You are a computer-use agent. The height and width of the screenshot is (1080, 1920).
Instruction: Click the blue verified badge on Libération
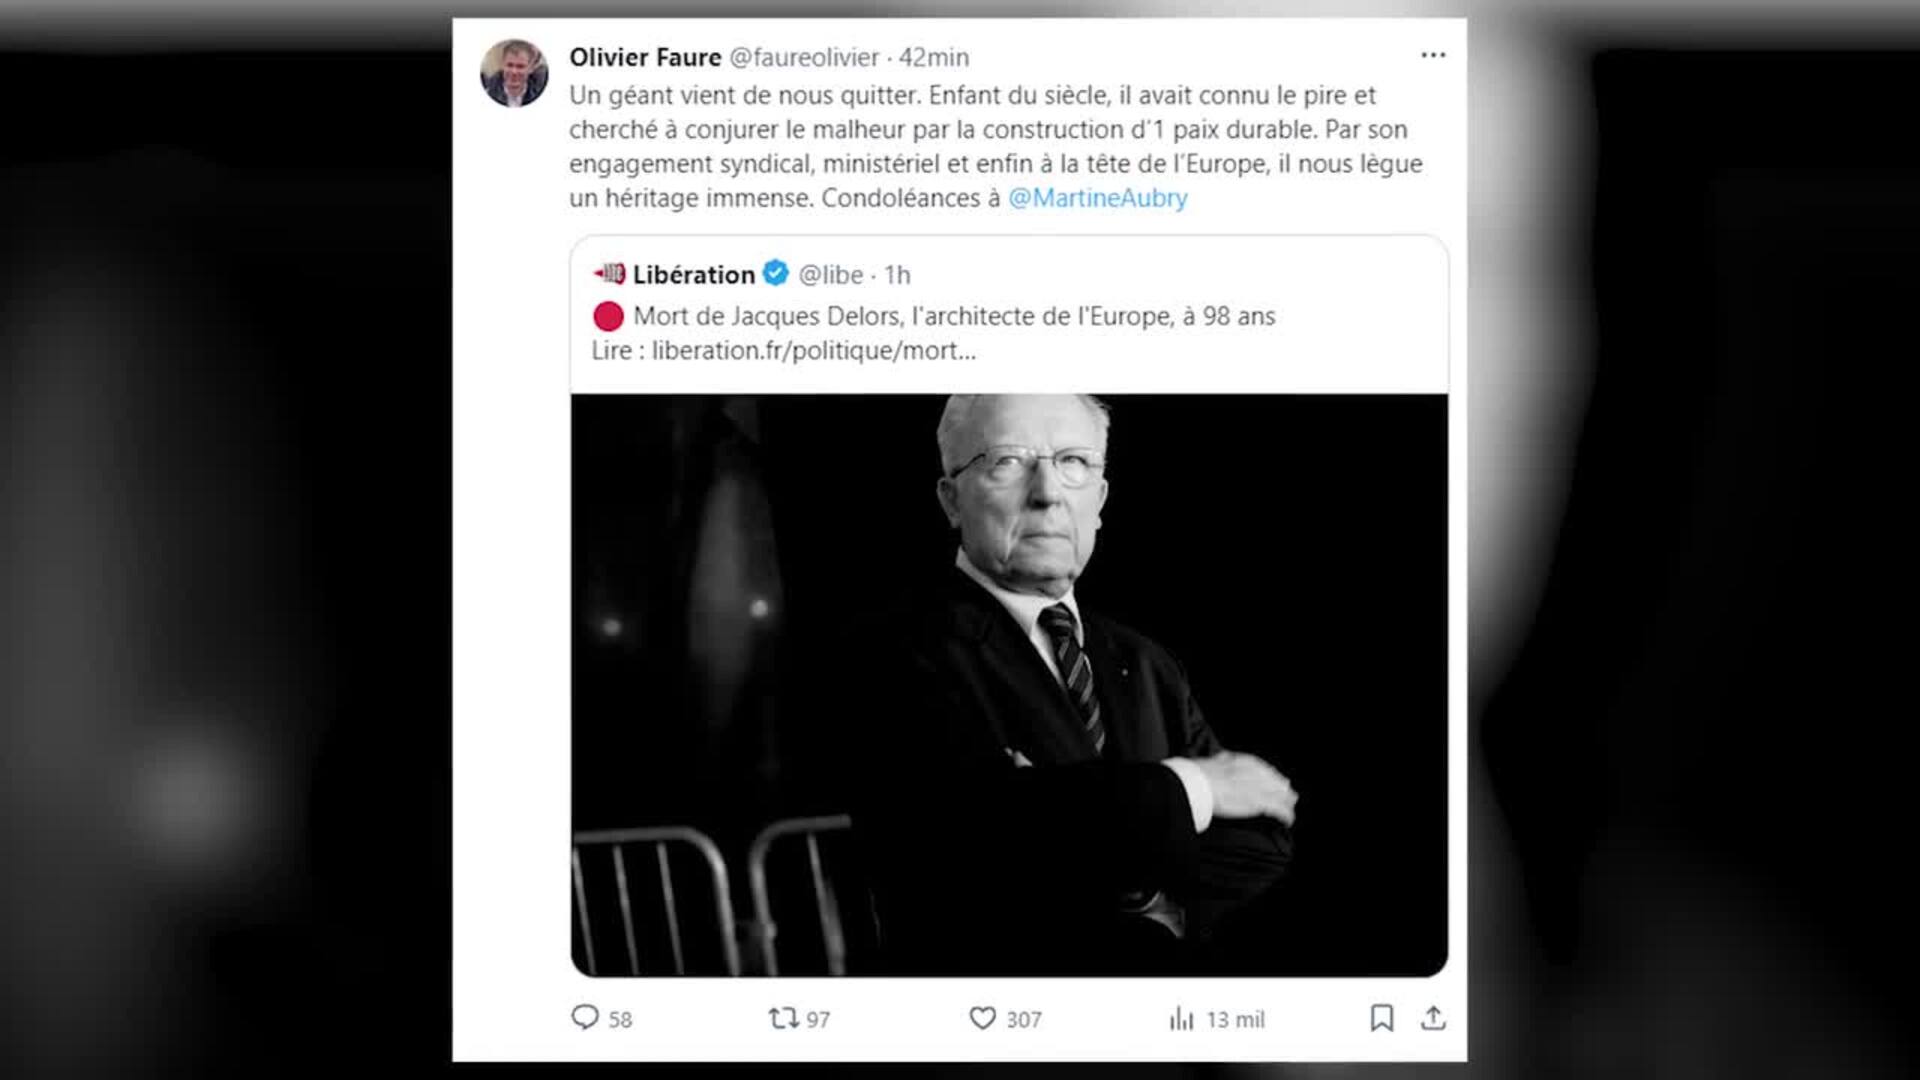776,273
